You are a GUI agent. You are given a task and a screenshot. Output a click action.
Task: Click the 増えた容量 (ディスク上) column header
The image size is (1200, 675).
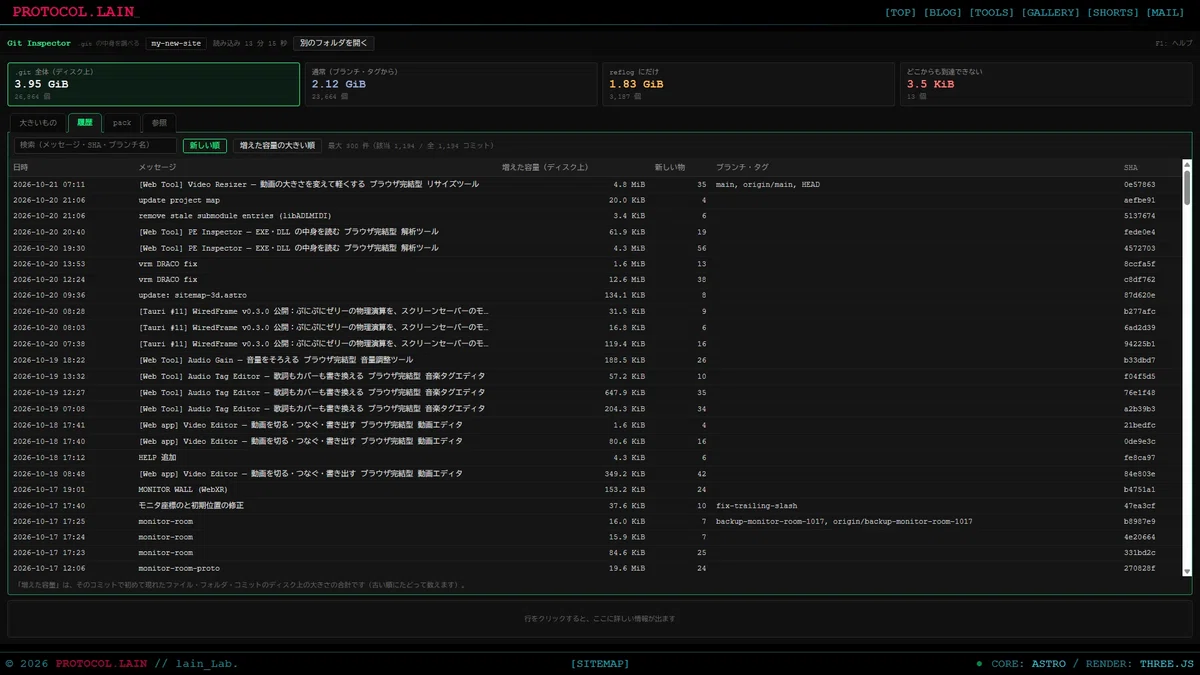(544, 167)
